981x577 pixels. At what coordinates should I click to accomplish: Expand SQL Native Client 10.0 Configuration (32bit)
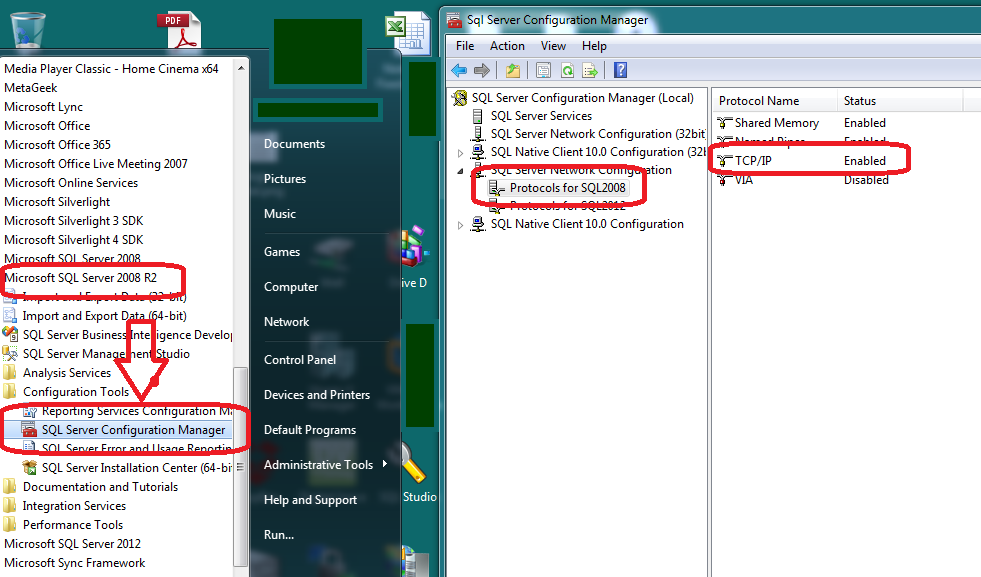[460, 153]
